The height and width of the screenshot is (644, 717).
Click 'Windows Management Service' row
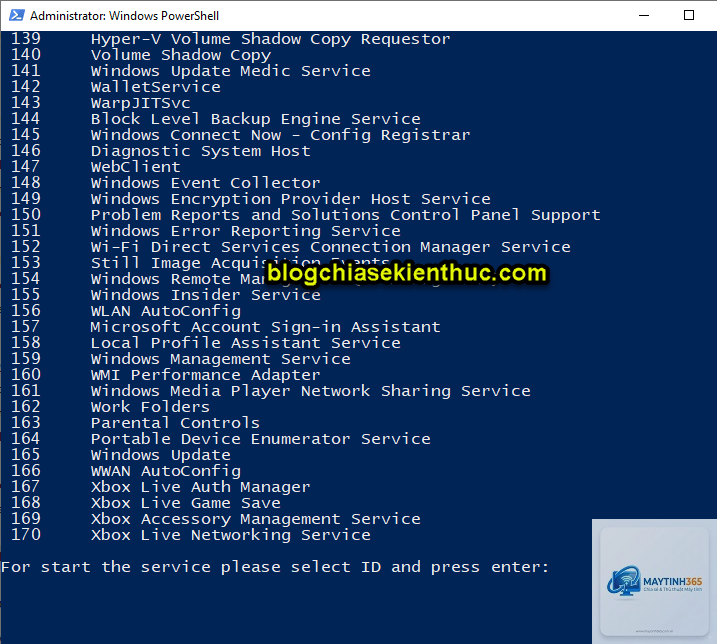point(220,360)
